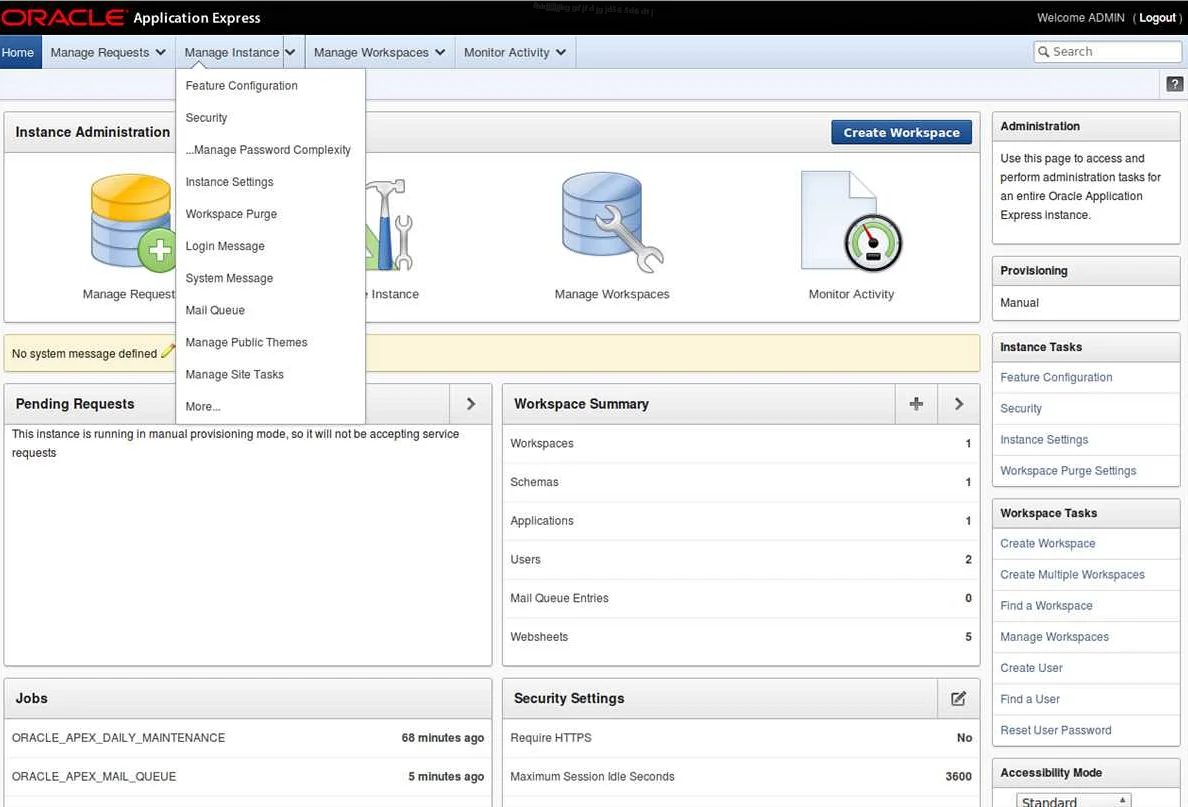Viewport: 1188px width, 807px height.
Task: Click the Security Settings edit icon
Action: point(958,698)
